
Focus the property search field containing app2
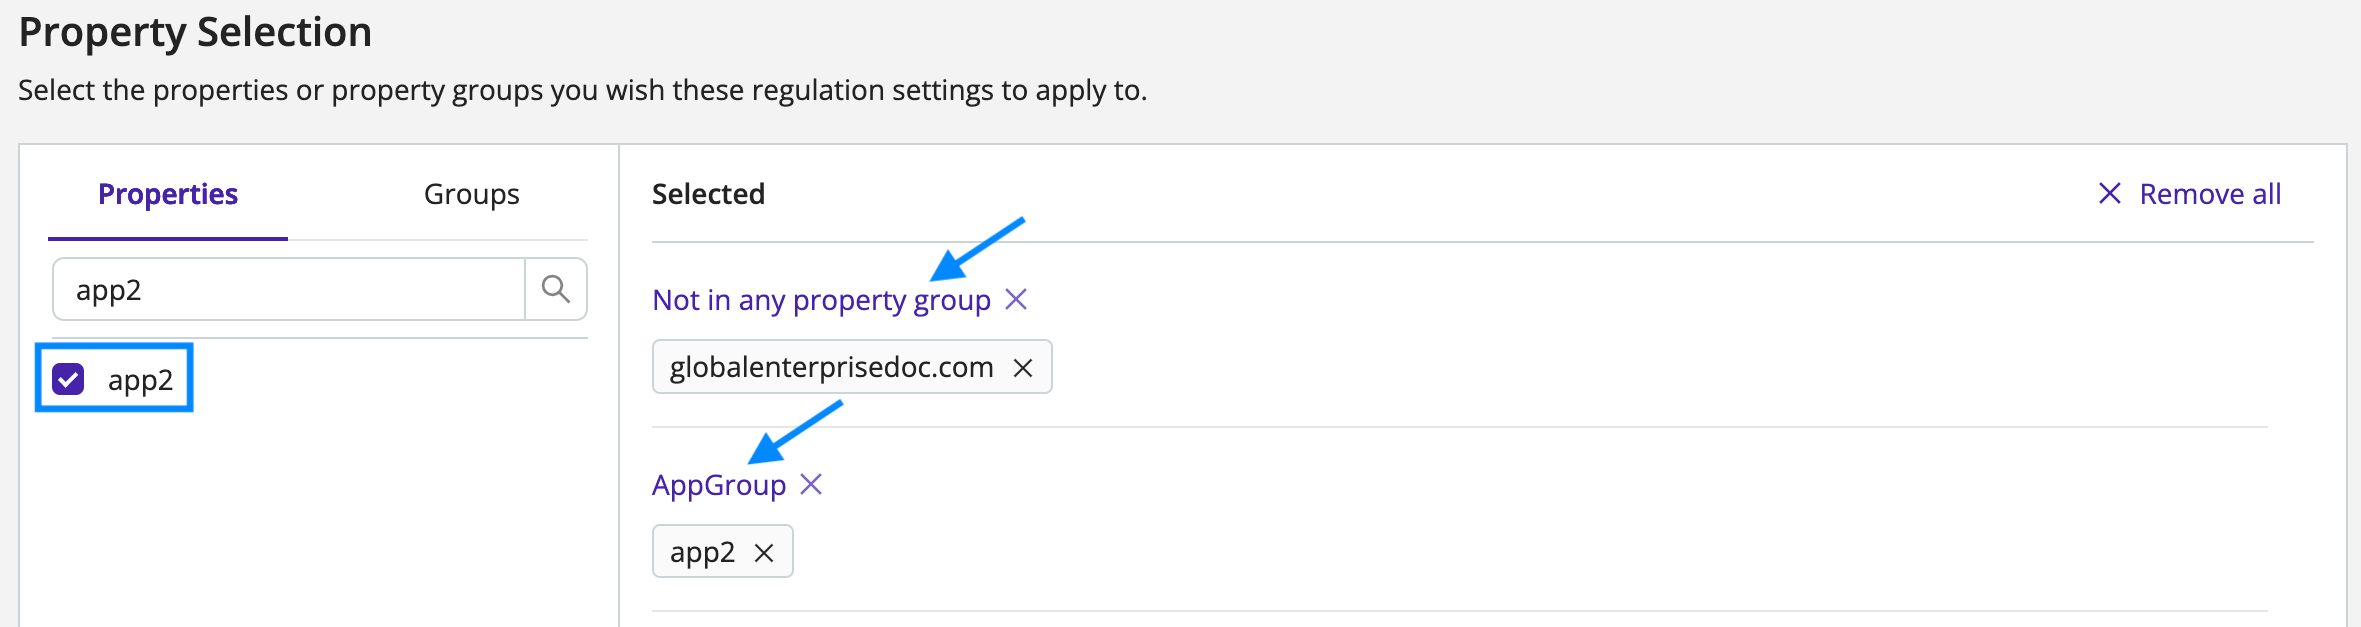(289, 290)
